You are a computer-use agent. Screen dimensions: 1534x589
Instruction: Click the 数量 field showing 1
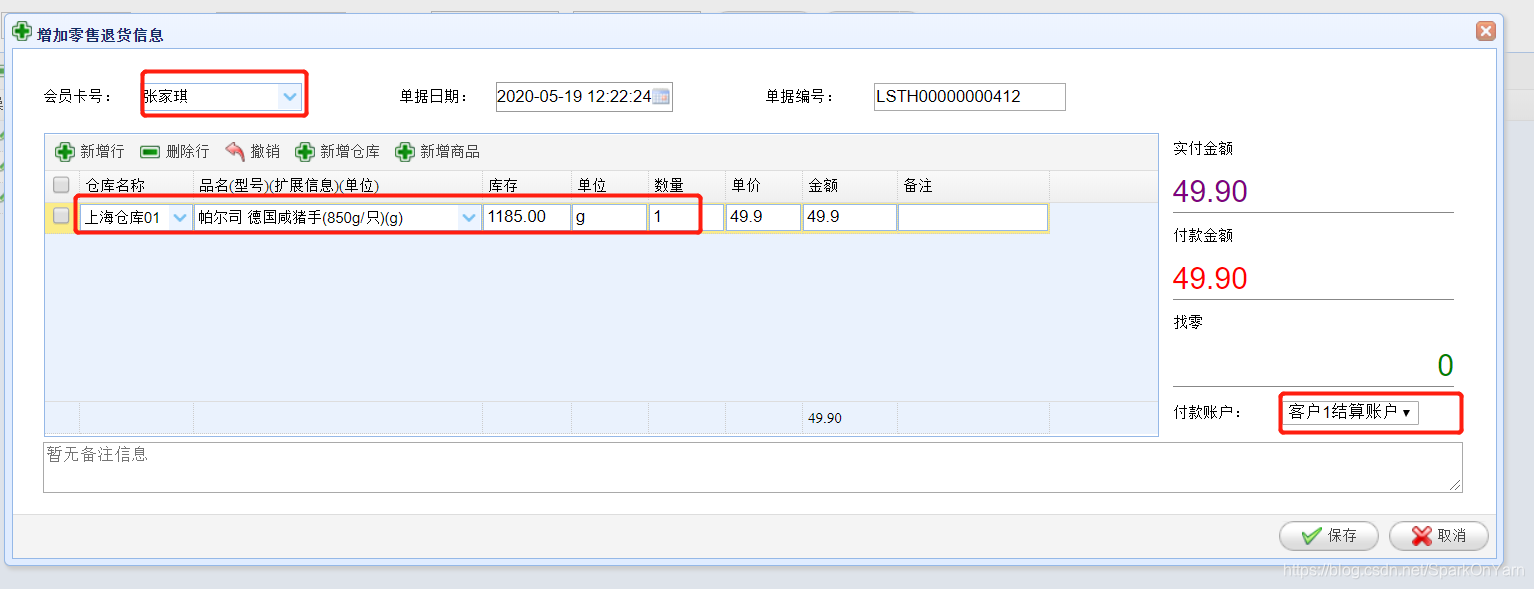pyautogui.click(x=686, y=217)
